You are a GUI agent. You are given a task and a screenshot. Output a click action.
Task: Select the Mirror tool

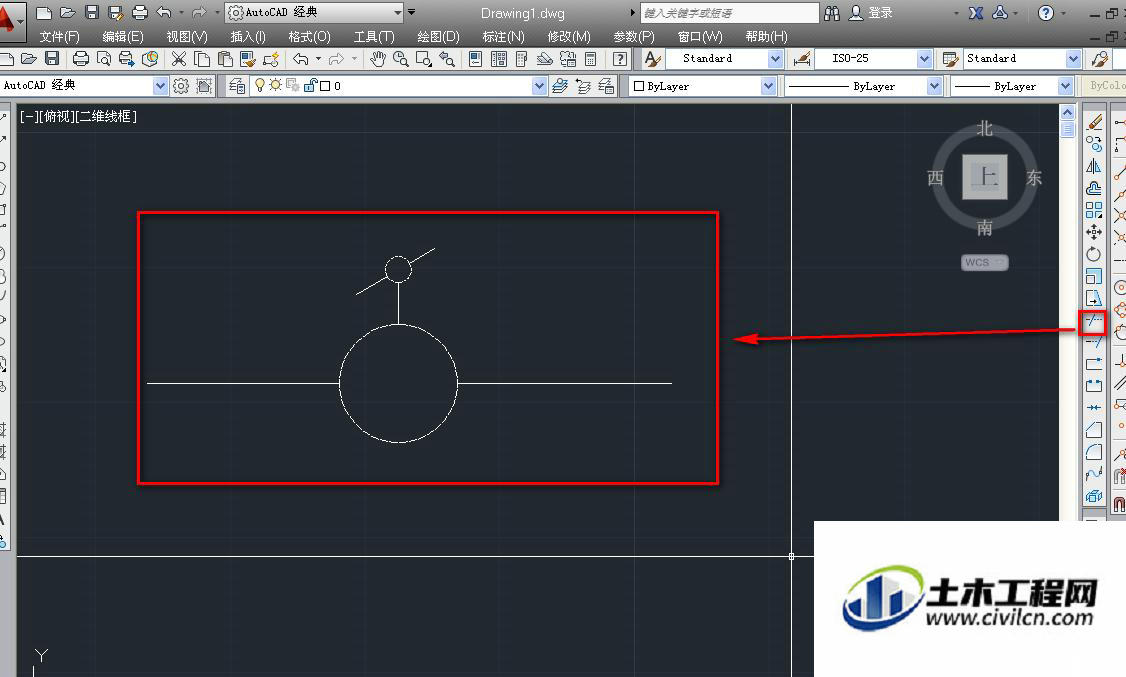coord(1094,167)
